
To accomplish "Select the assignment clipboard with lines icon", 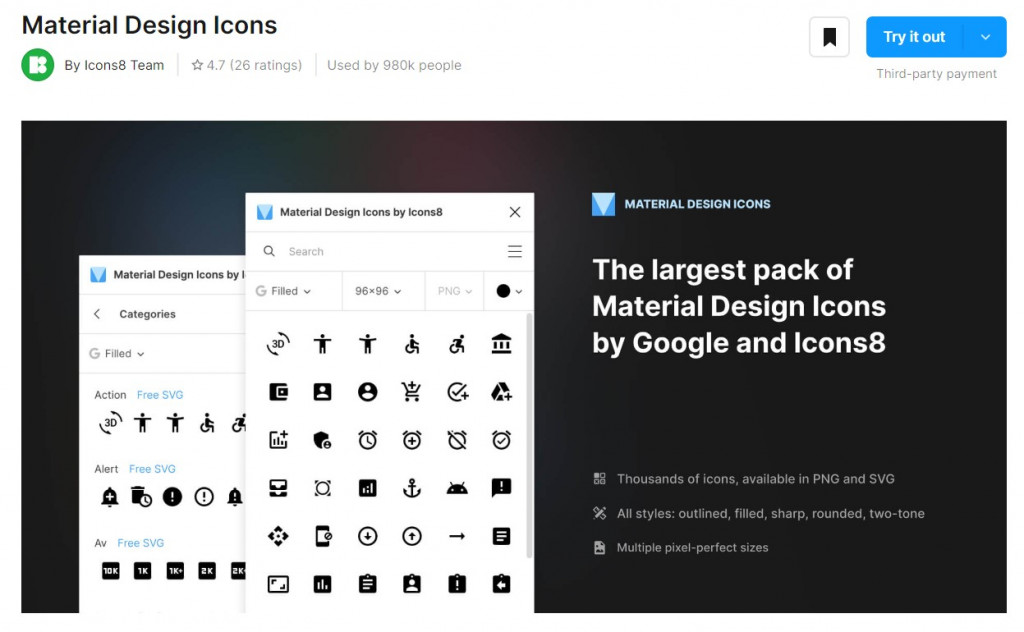I will pyautogui.click(x=367, y=583).
